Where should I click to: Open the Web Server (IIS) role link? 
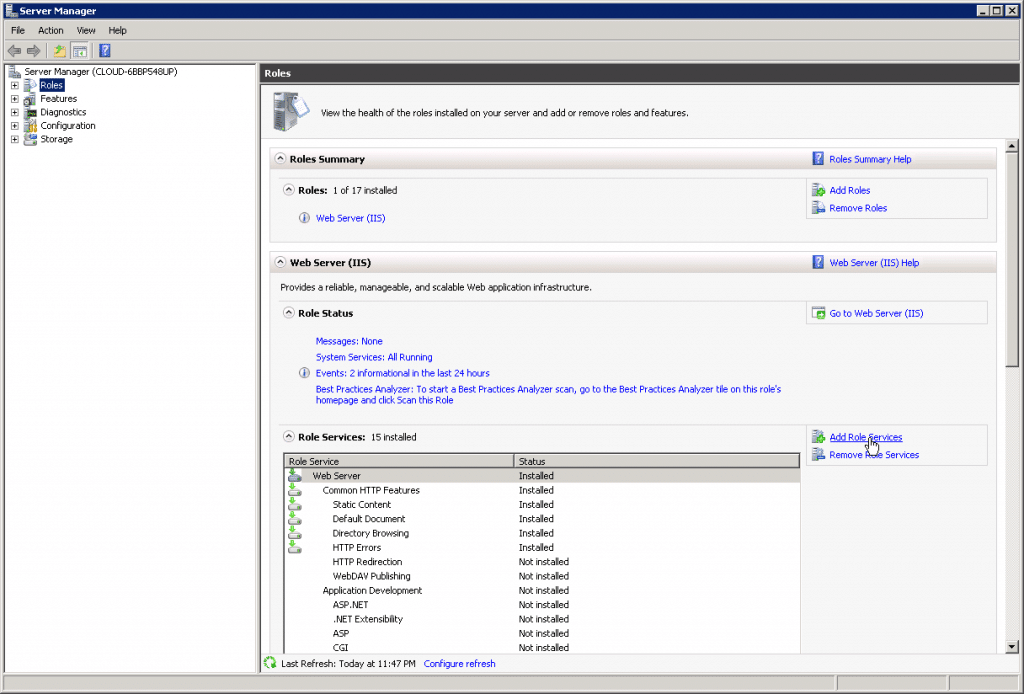[x=351, y=218]
